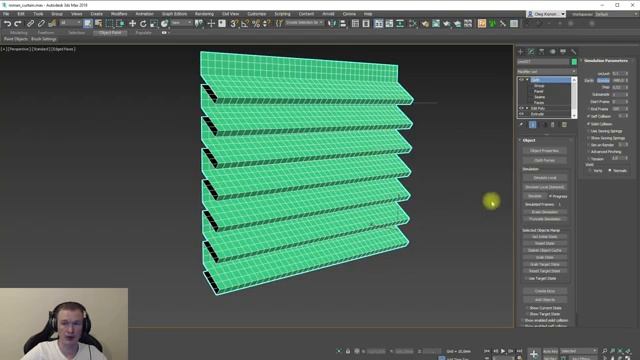Enable the Sim on Render checkbox

(589, 145)
